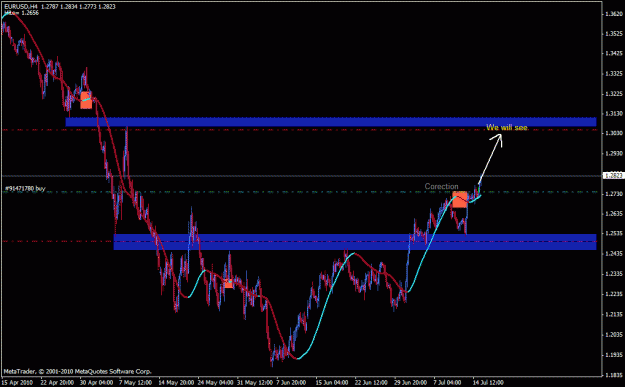Click the "#91471780 buy" order label
625x387 pixels.
tap(25, 188)
